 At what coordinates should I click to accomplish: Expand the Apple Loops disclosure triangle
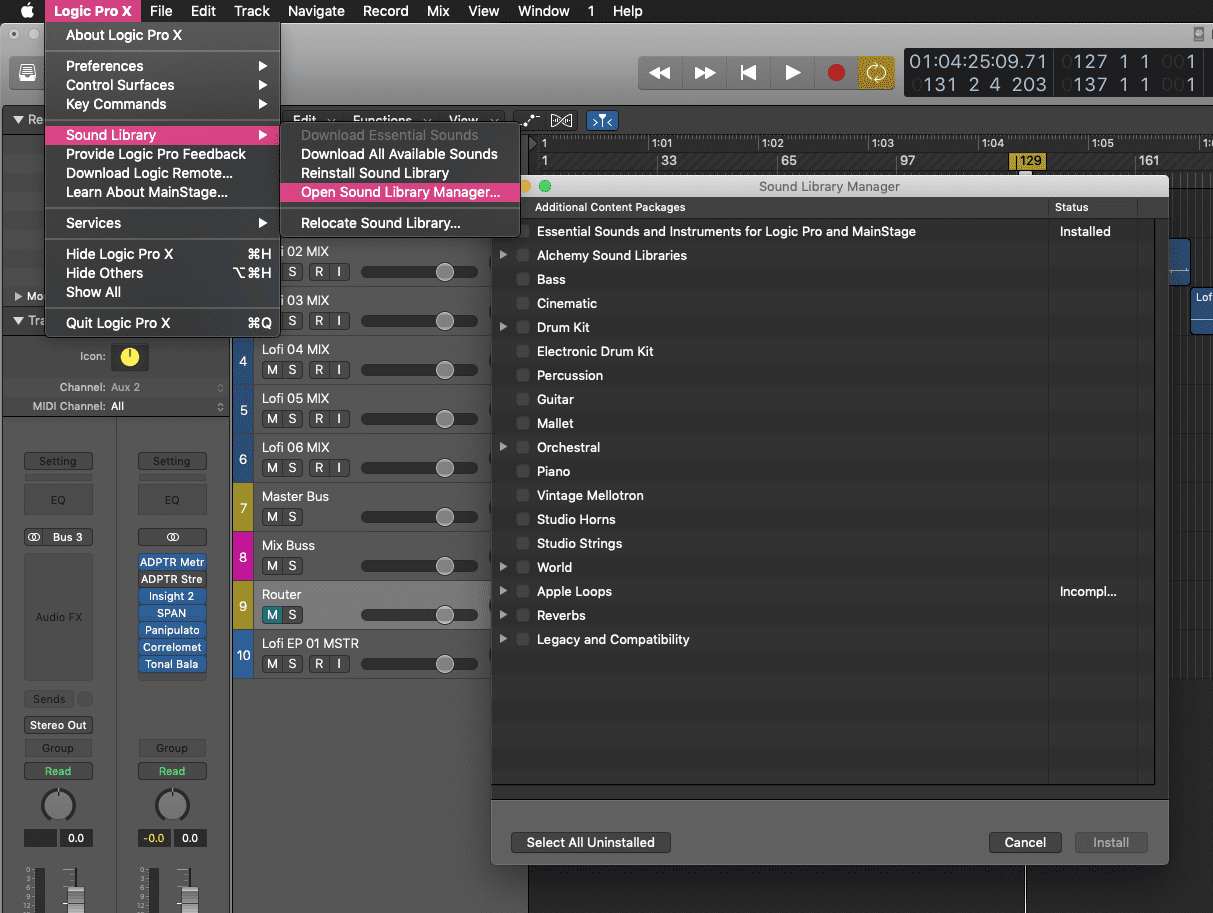(504, 591)
